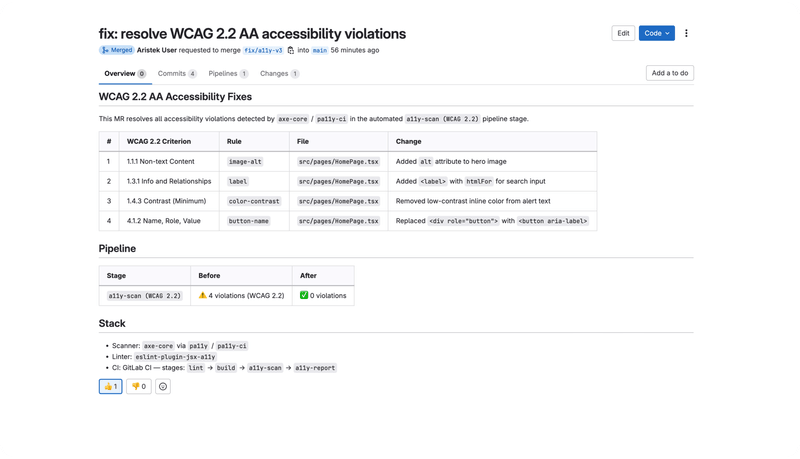This screenshot has width=800, height=459.
Task: Open the vertical three-dot actions menu
Action: pyautogui.click(x=686, y=33)
